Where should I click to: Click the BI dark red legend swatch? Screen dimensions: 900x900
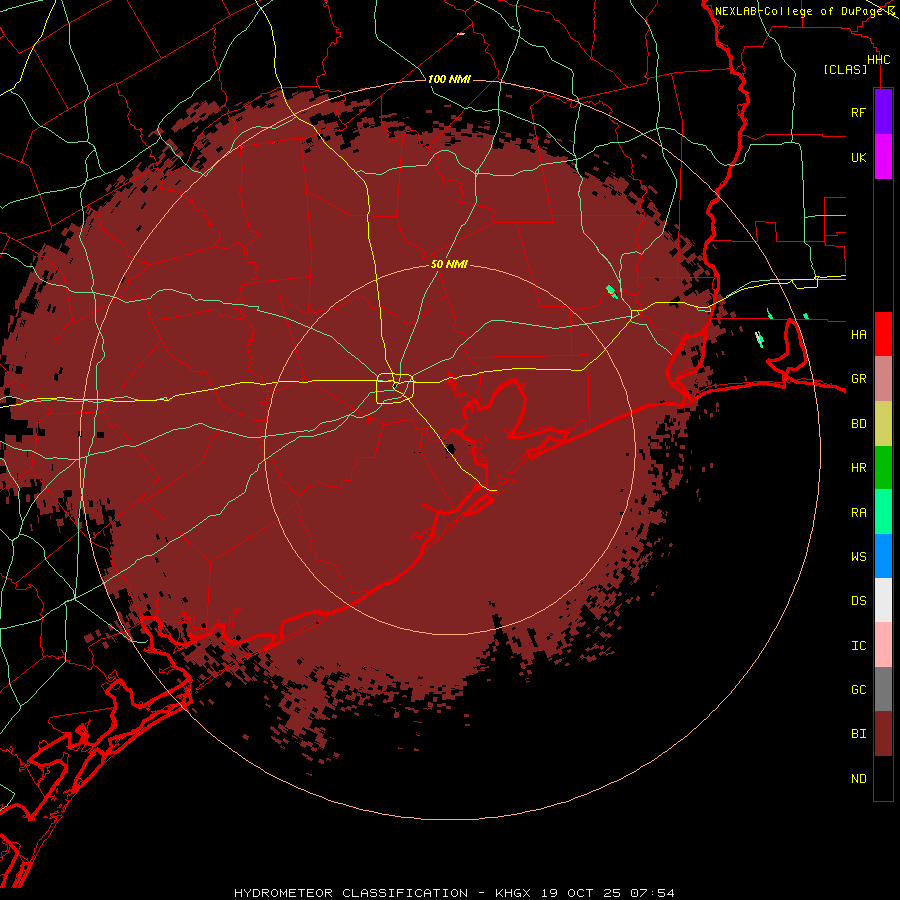point(883,734)
